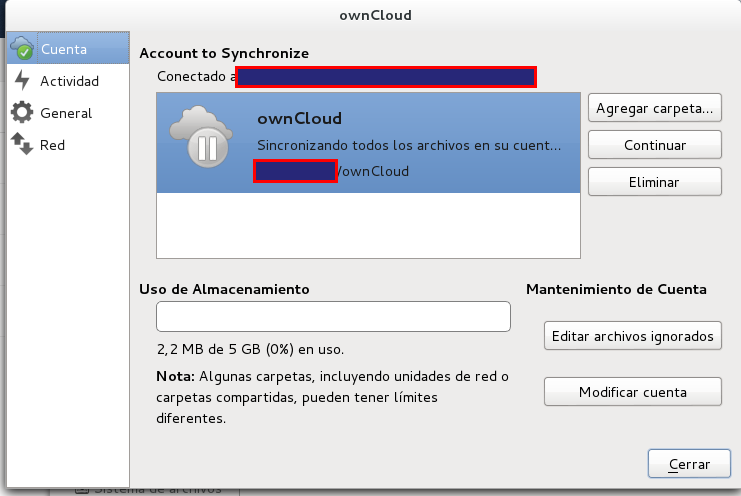Click the 'Mantenimiento de Cuenta' heading
The width and height of the screenshot is (741, 496).
[616, 289]
